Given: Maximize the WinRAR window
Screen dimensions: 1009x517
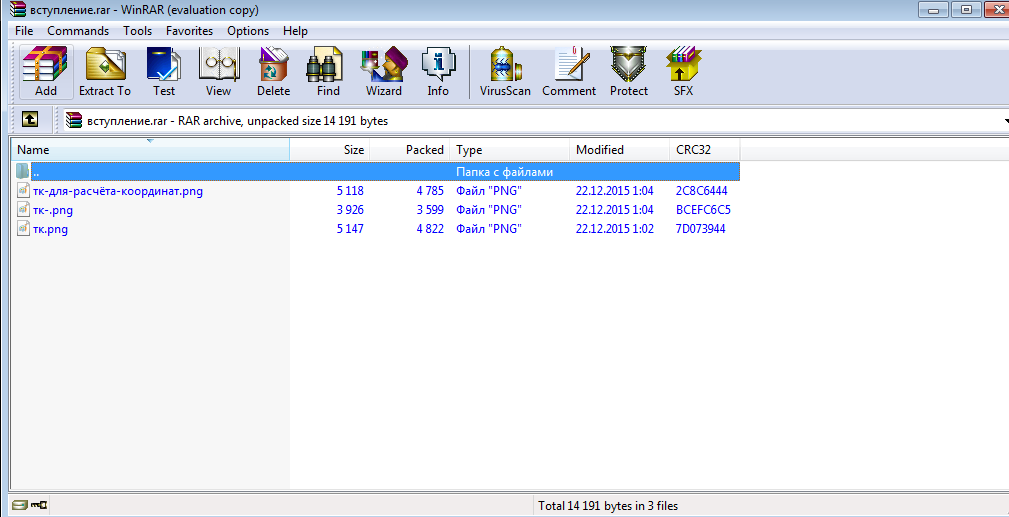Looking at the screenshot, I should point(966,9).
